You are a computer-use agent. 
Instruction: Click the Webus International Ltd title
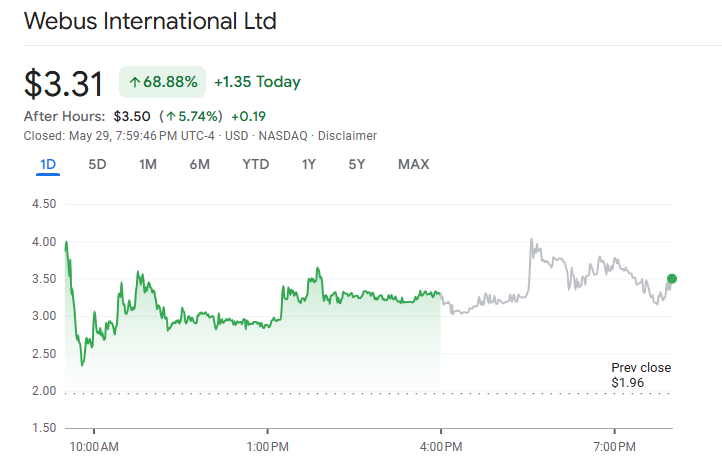pyautogui.click(x=150, y=21)
